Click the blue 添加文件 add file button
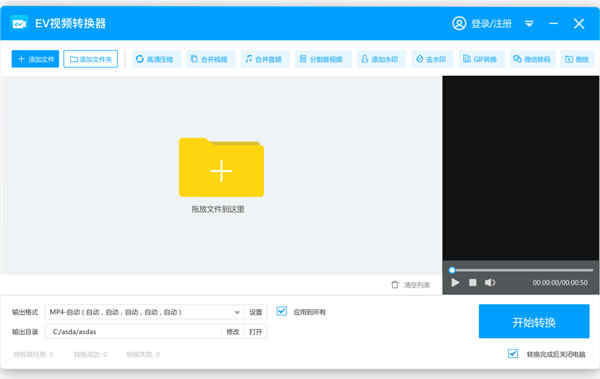The height and width of the screenshot is (379, 600). coord(35,59)
